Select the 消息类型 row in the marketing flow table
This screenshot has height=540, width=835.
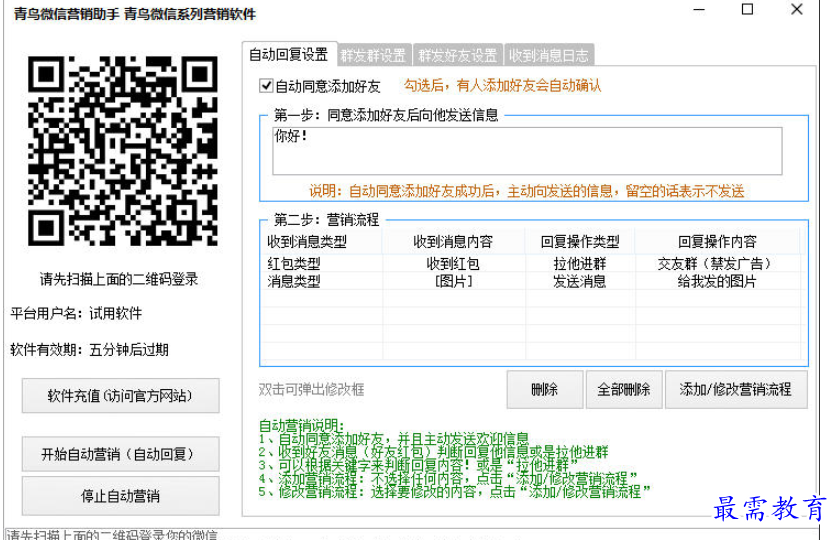pos(530,281)
